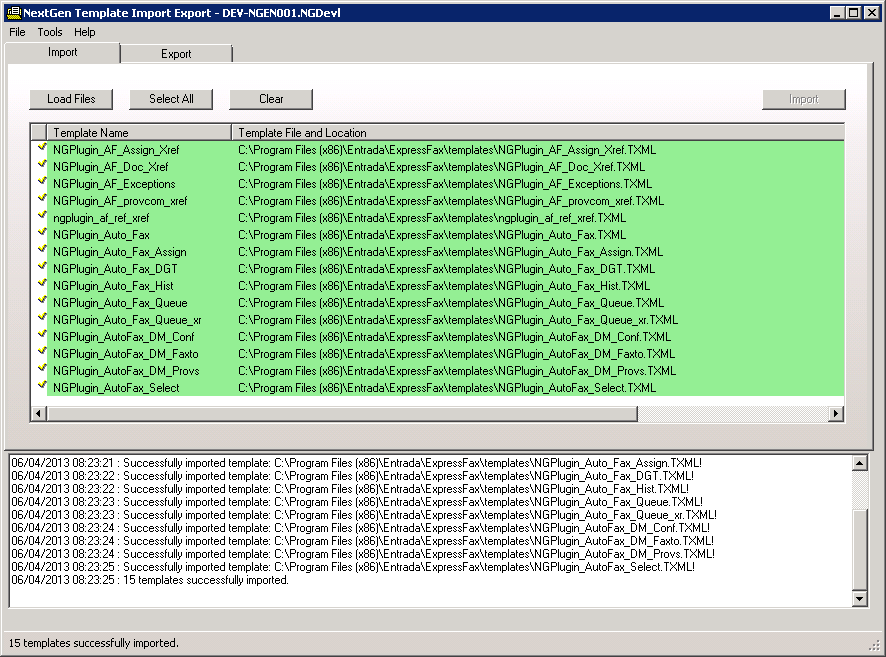Select template name NGPlugin_AutoFax_DM_Provs
This screenshot has height=657, width=886.
pyautogui.click(x=126, y=370)
